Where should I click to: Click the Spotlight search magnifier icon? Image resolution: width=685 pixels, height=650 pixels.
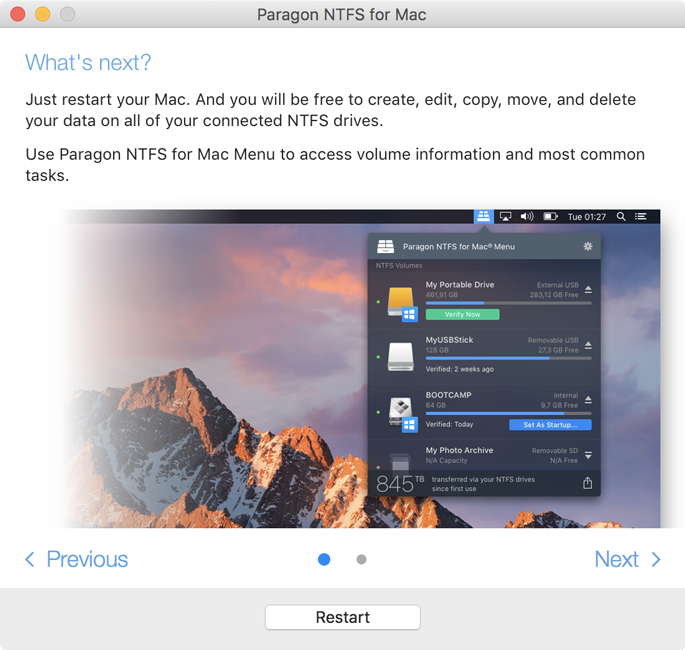tap(621, 217)
